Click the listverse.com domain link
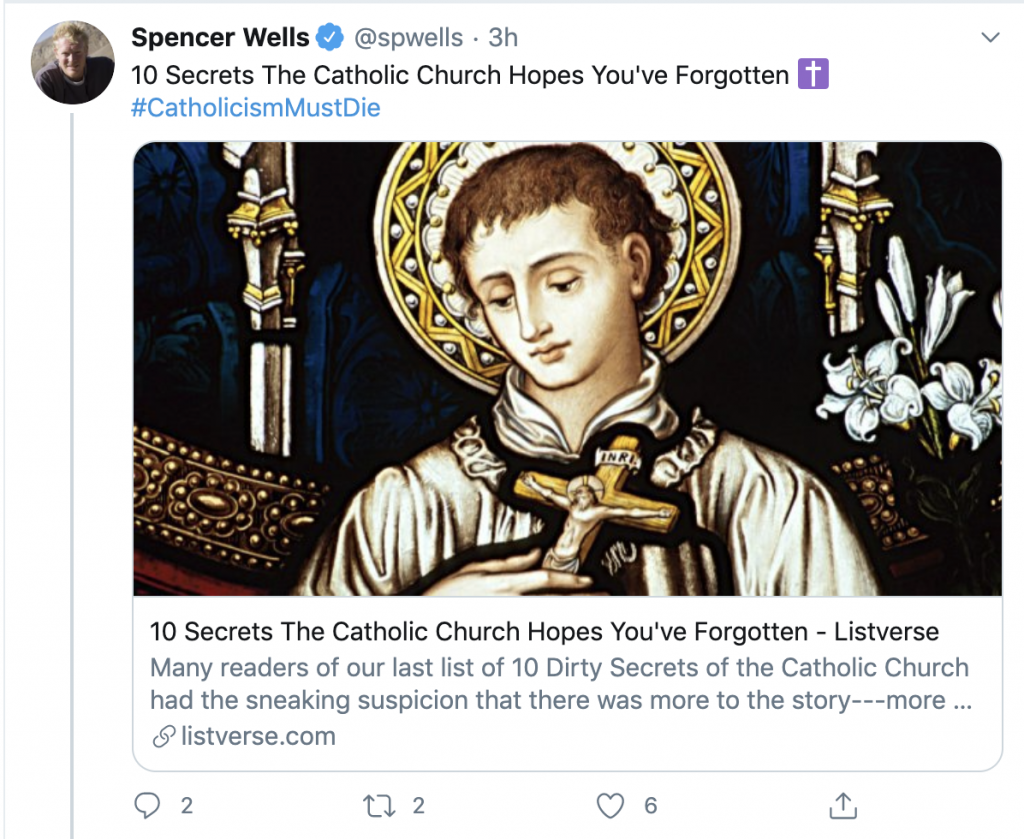The image size is (1024, 839). (x=258, y=737)
